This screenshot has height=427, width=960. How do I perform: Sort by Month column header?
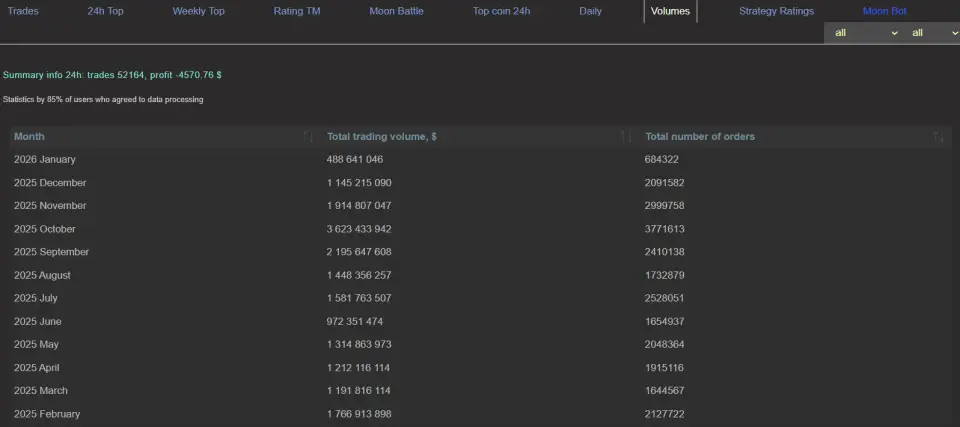tap(30, 137)
